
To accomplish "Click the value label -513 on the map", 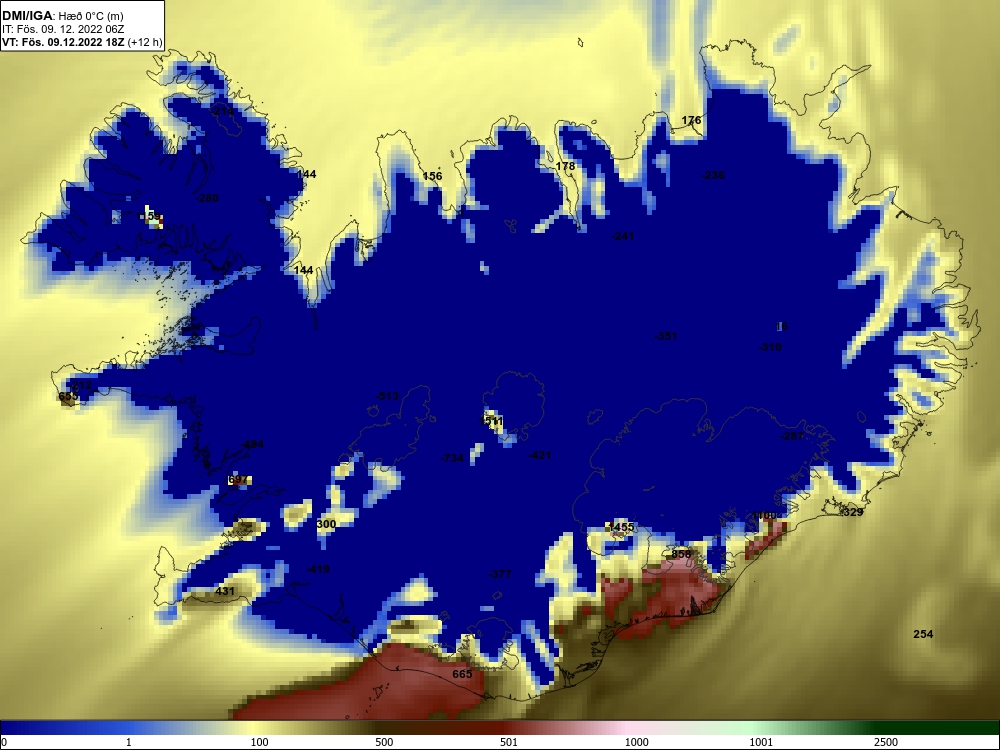I will [386, 396].
